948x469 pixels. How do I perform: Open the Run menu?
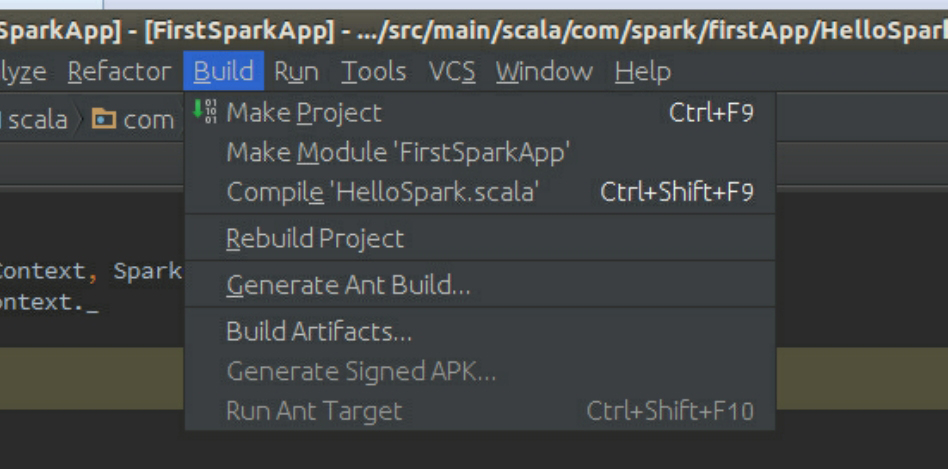296,72
